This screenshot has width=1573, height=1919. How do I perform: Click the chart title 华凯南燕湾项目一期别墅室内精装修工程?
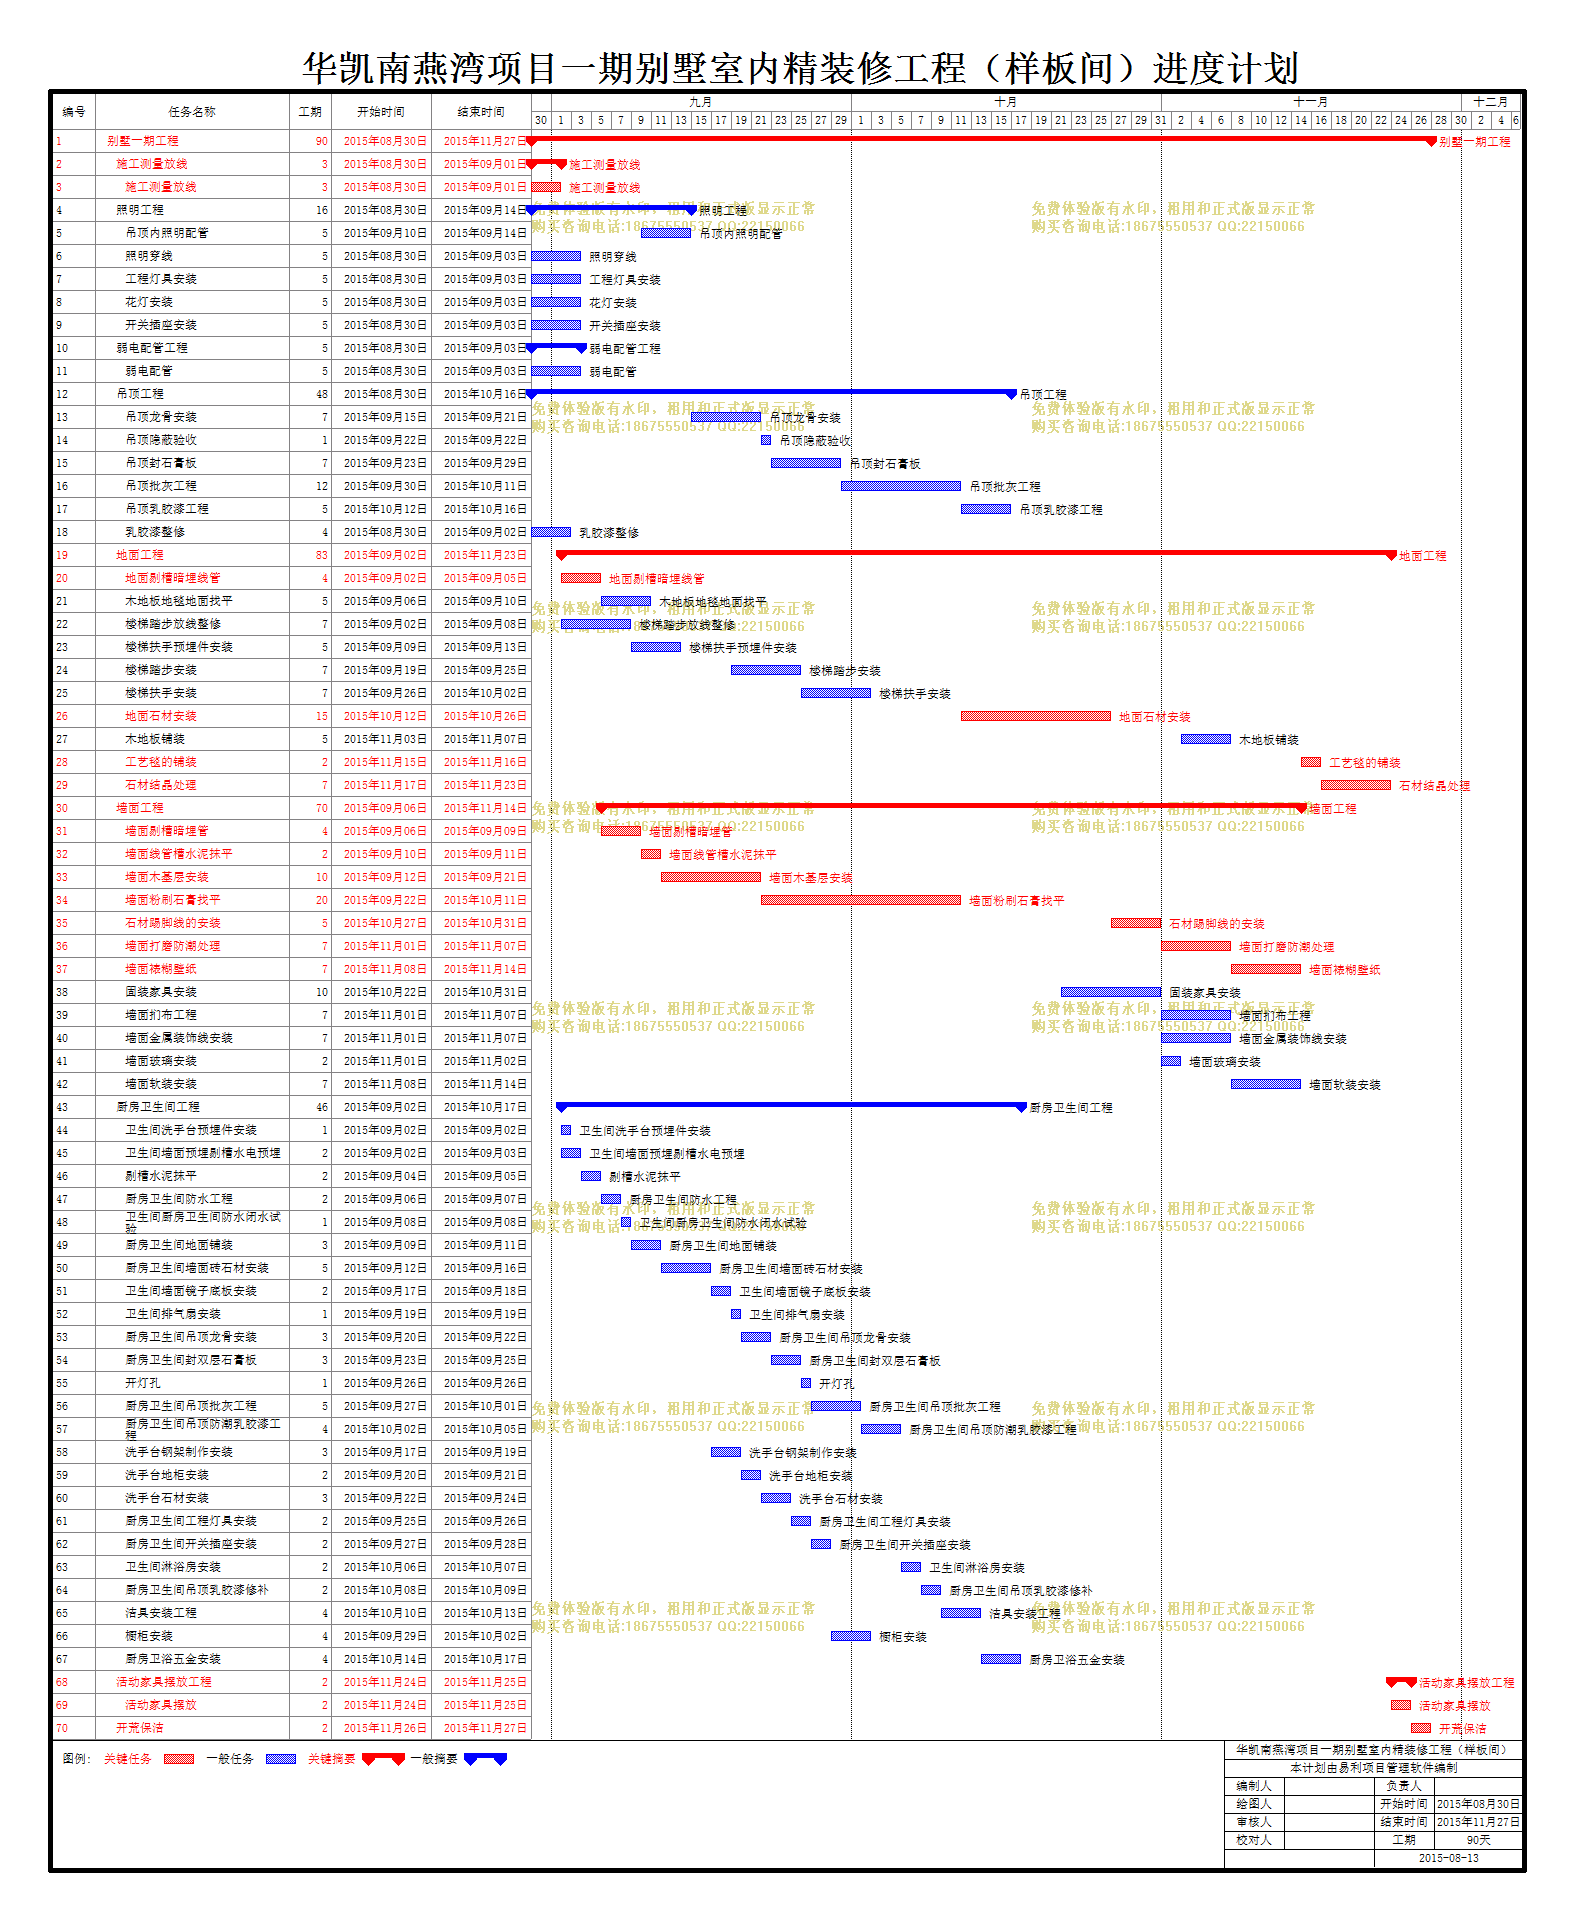pos(801,69)
